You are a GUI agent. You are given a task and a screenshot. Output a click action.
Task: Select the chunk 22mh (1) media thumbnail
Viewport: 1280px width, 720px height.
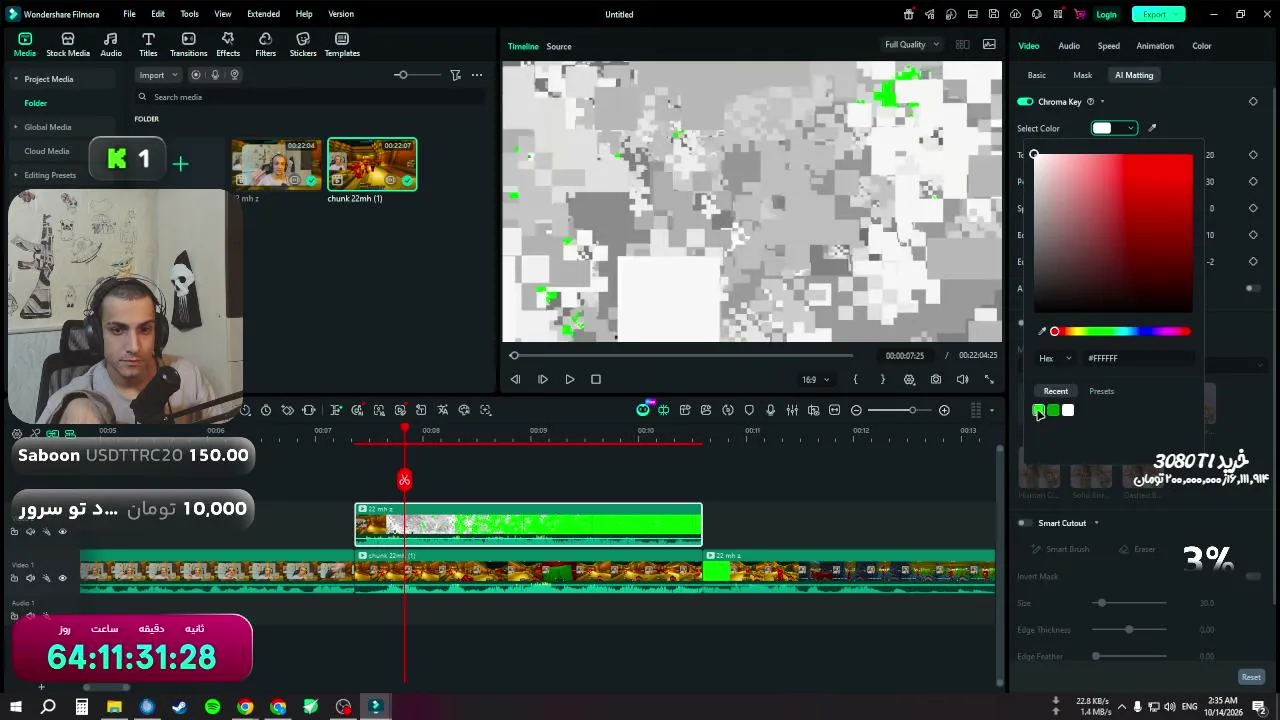(x=372, y=164)
